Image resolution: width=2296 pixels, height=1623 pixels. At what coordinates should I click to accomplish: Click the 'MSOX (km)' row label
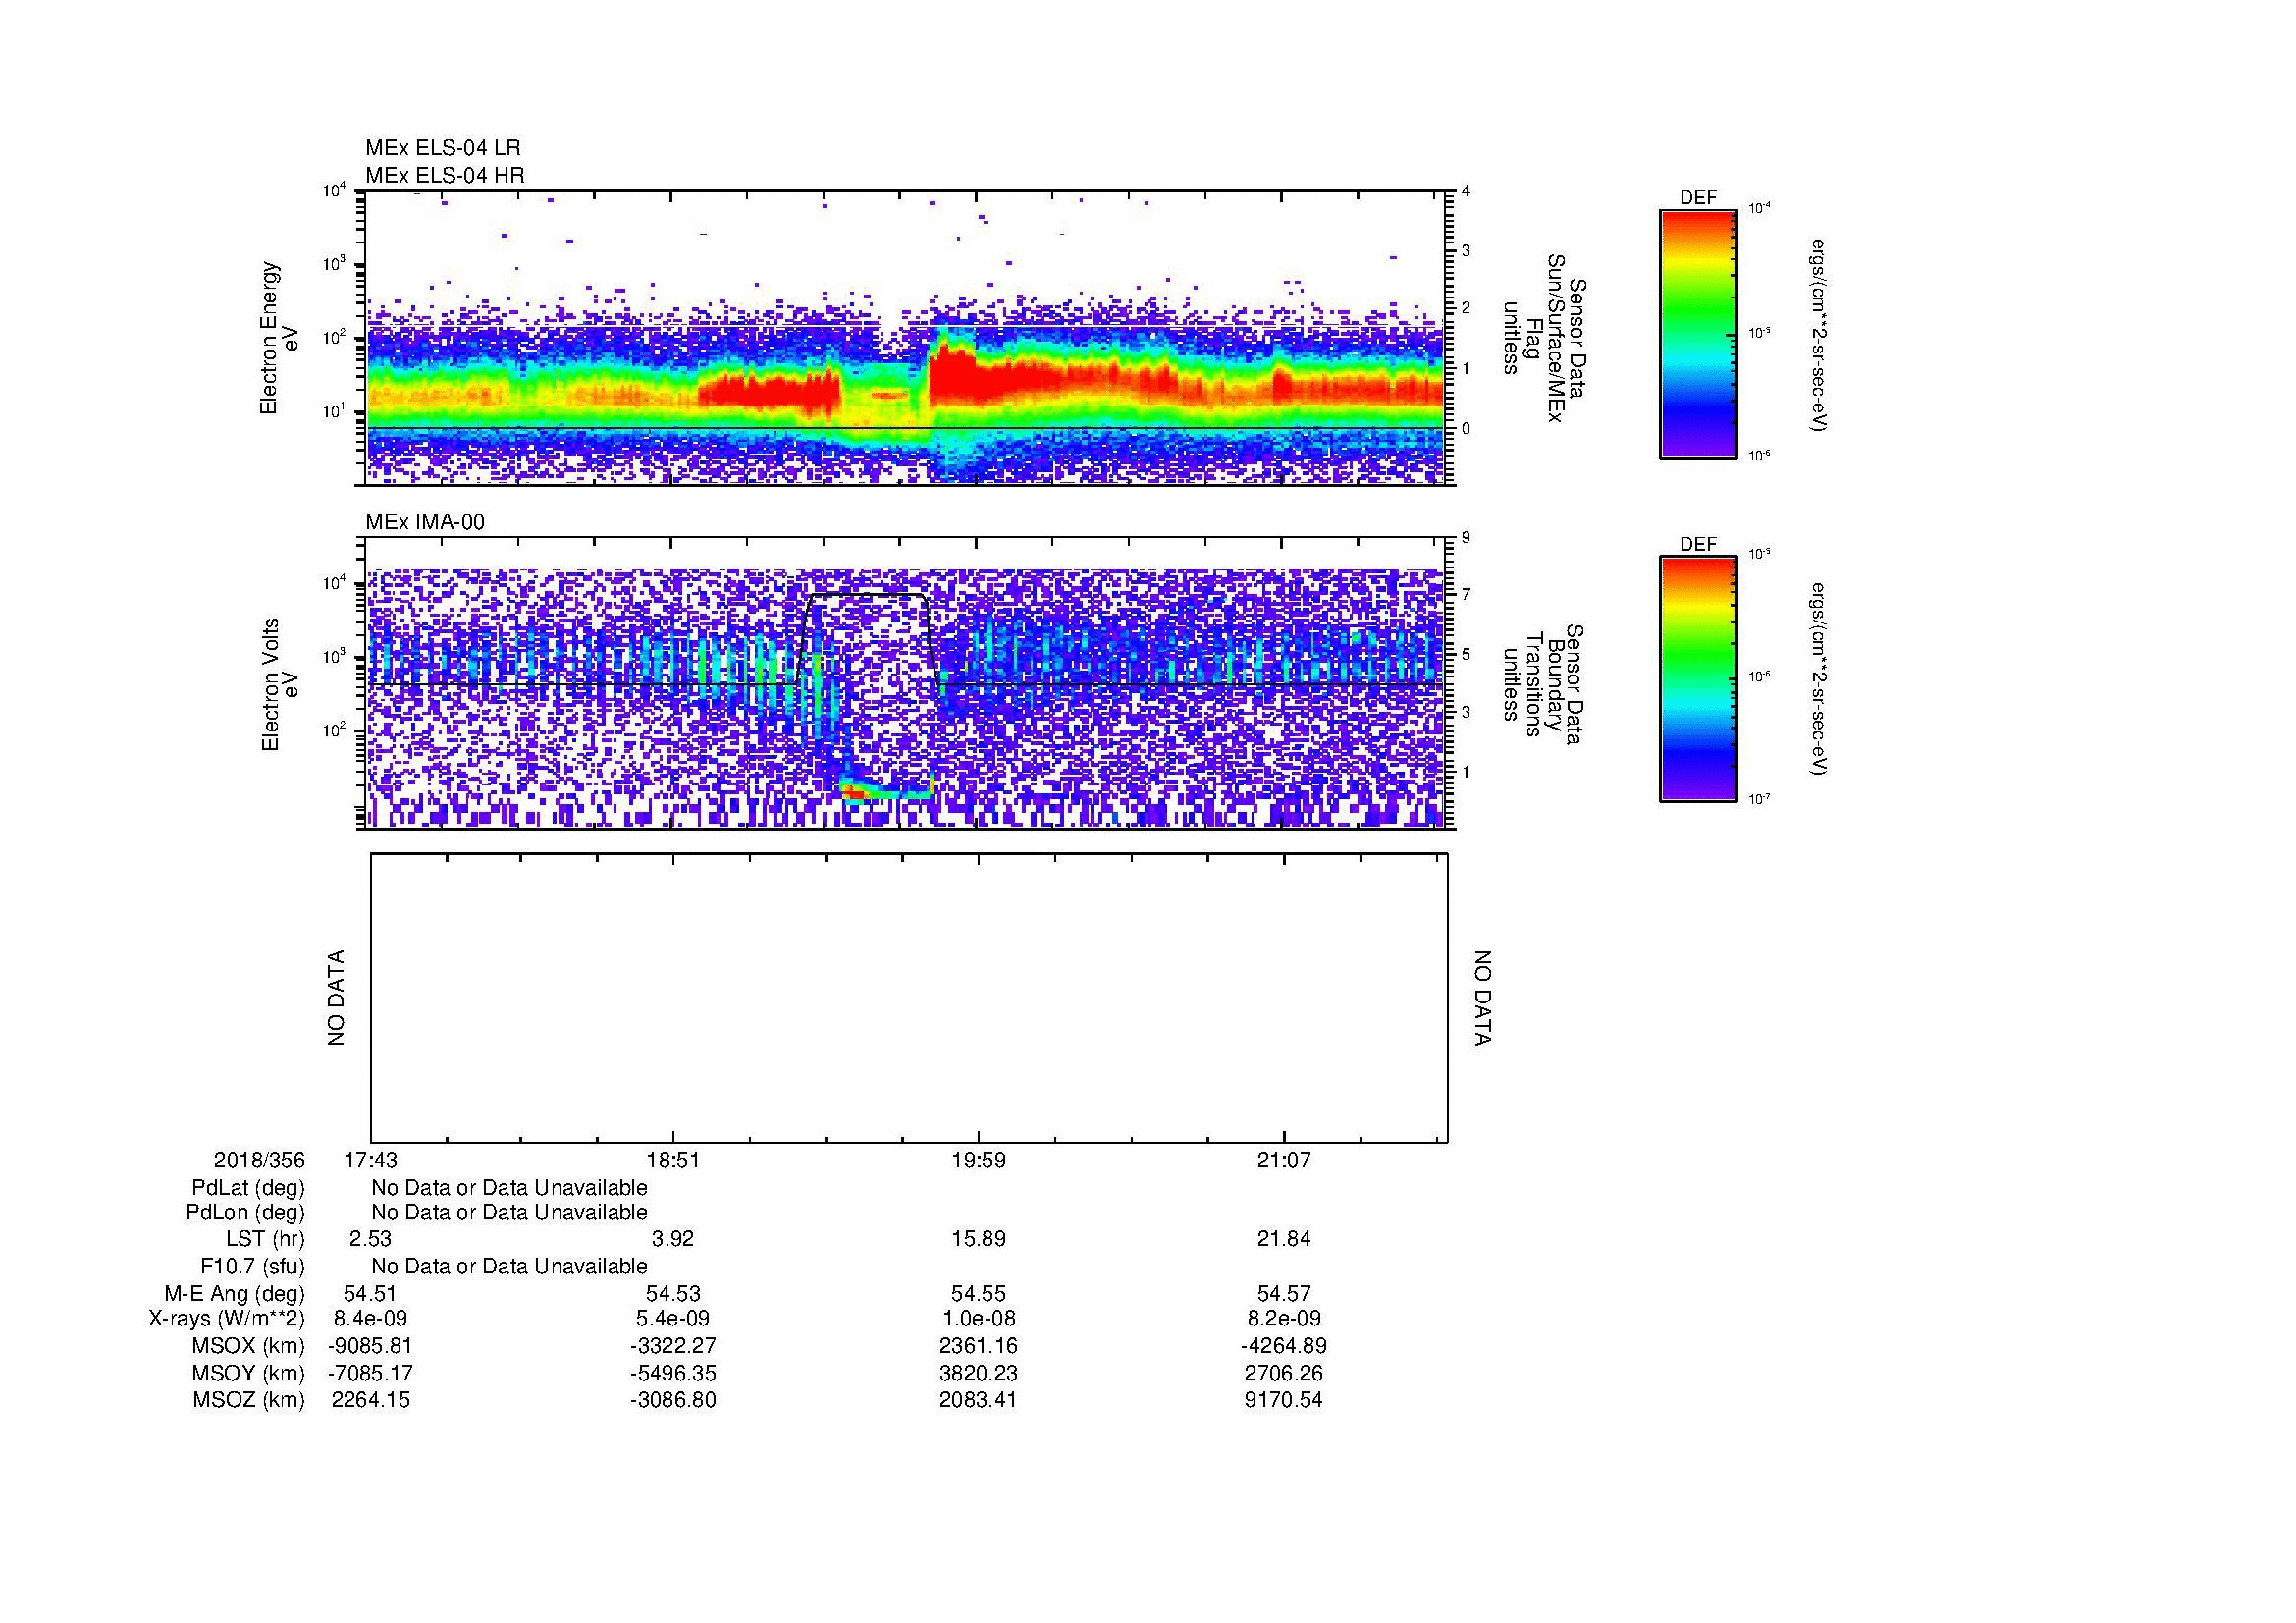(x=248, y=1346)
